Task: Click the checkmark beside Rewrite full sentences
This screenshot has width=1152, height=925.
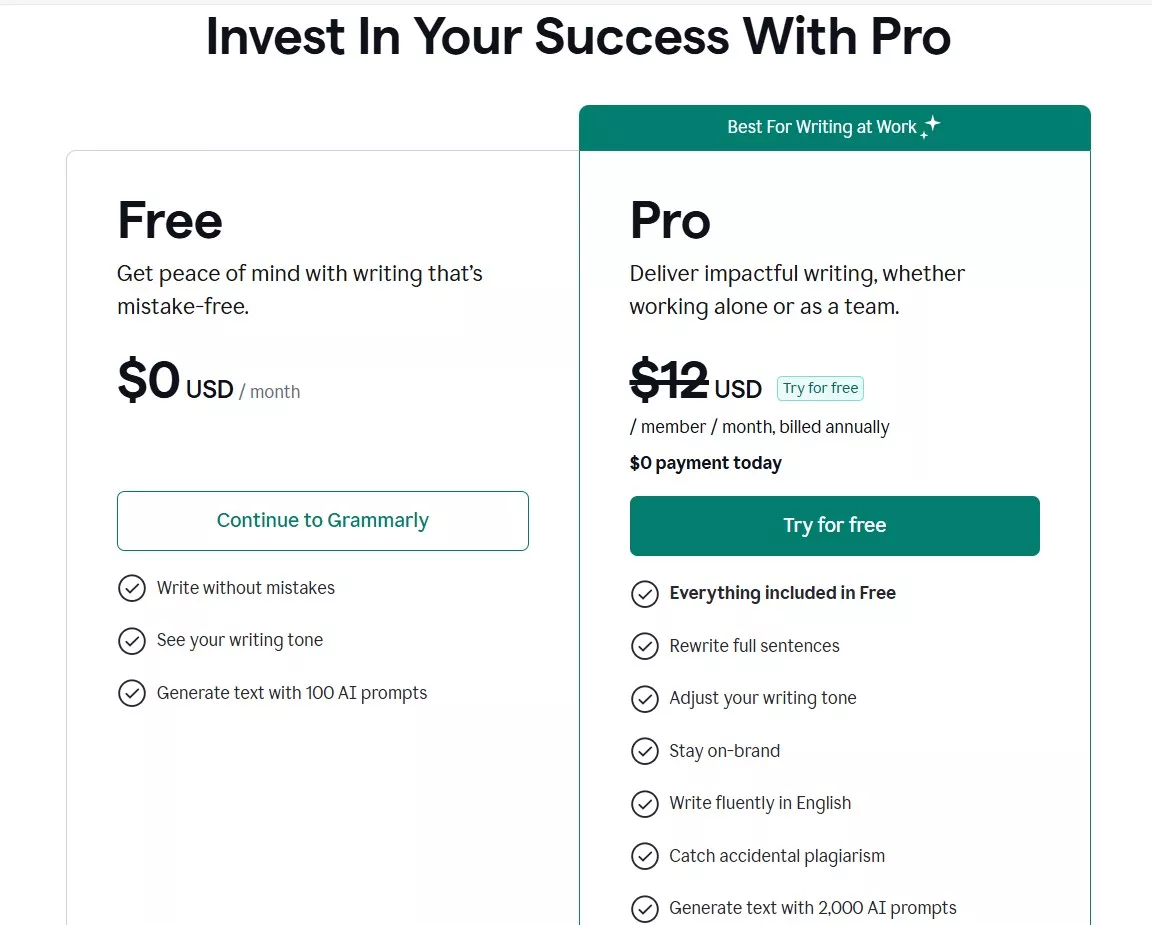Action: coord(645,646)
